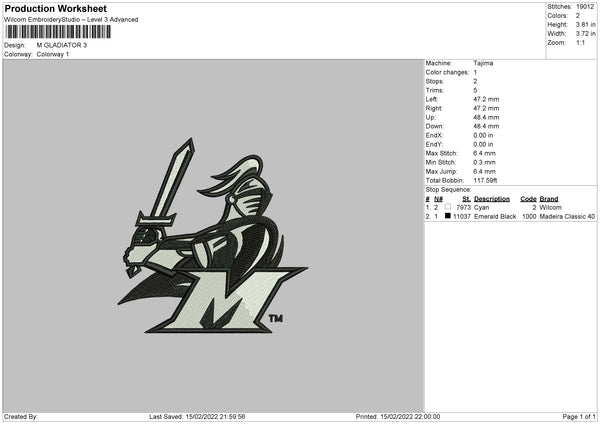Click the Madeira Classic 40 brand entry
The height and width of the screenshot is (424, 600).
coord(567,217)
